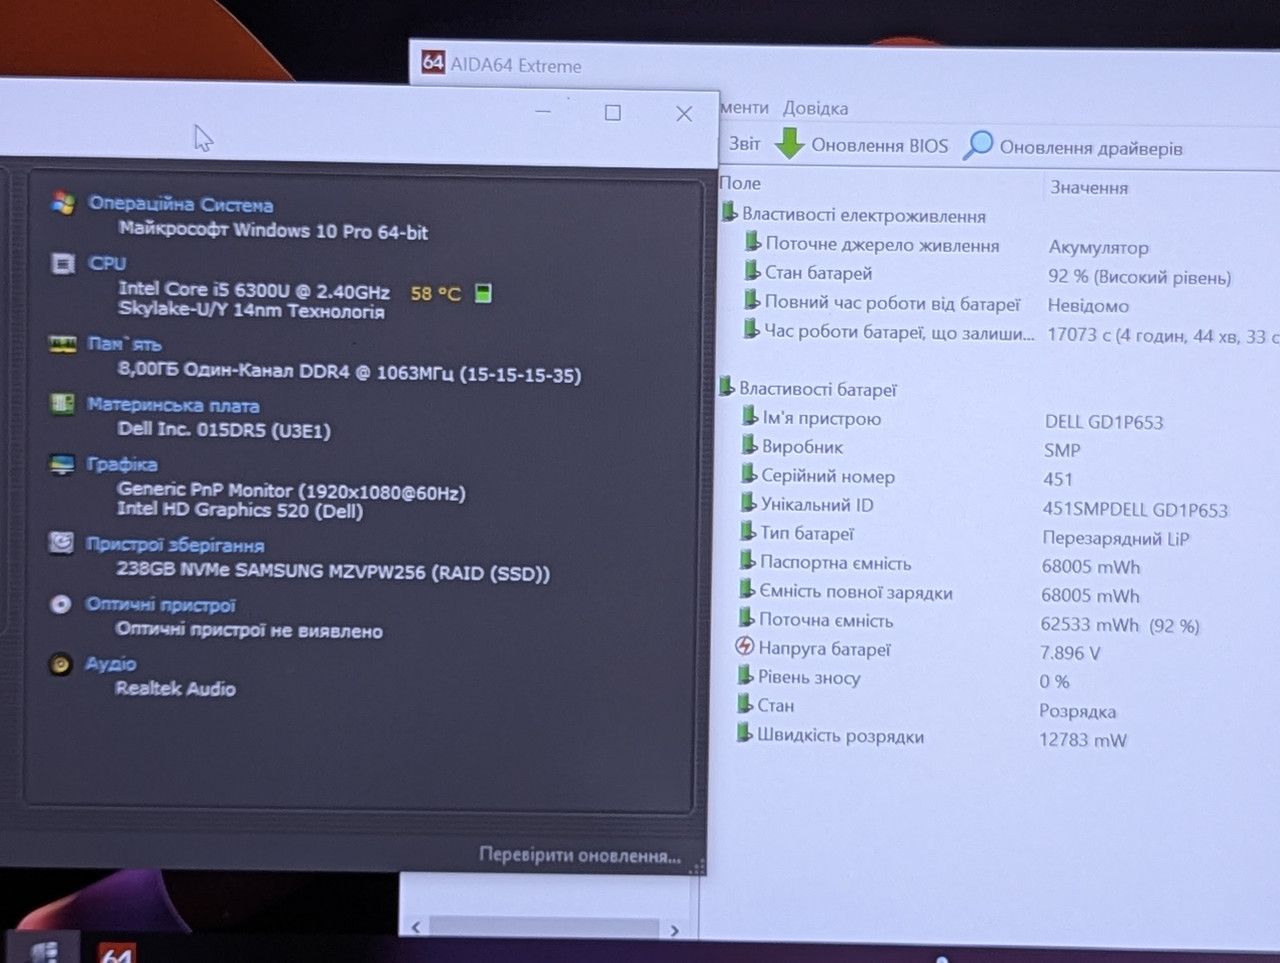Select the DELL GD1P653 device name value
This screenshot has height=963, width=1280.
point(1104,422)
